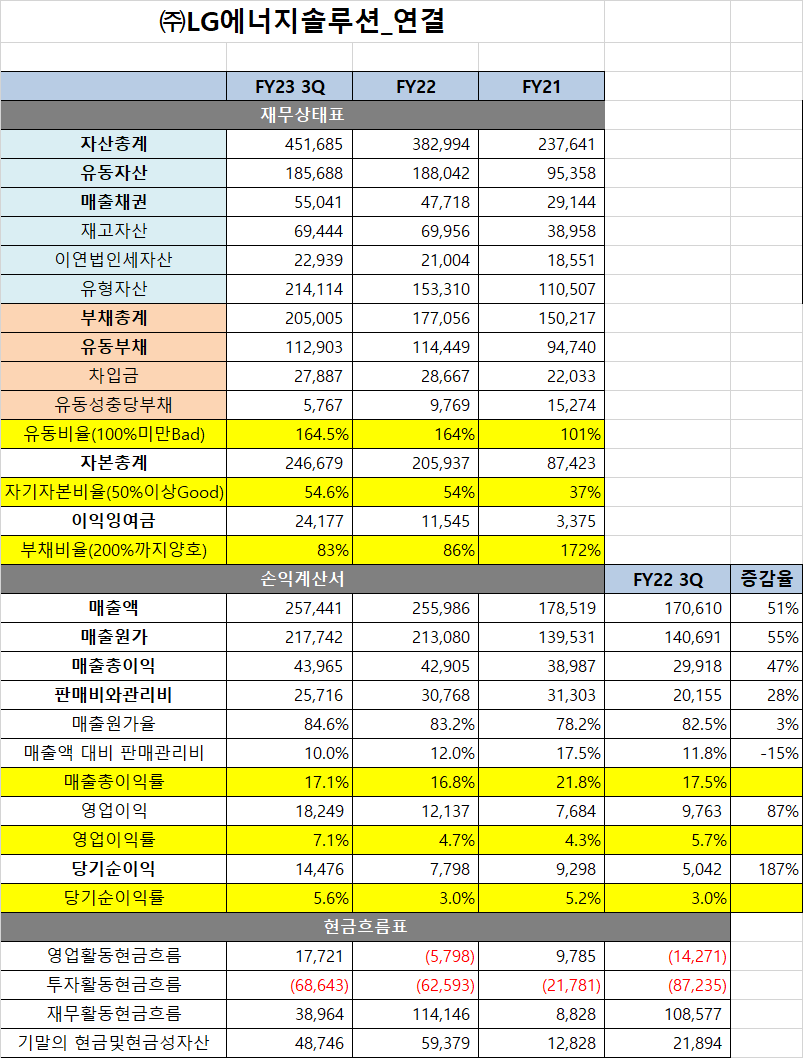
Task: Select the 손익계산서 section header
Action: (x=300, y=573)
